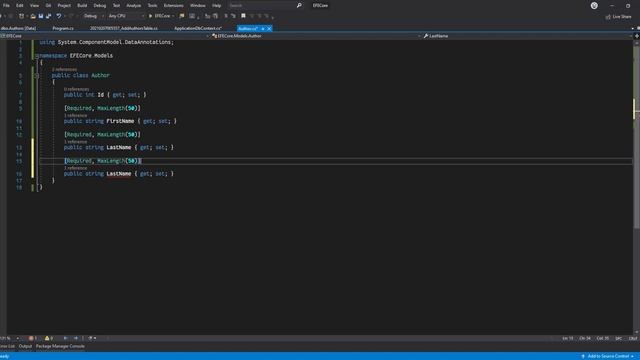The width and height of the screenshot is (640, 360).
Task: Click the Open File folder icon
Action: [33, 16]
